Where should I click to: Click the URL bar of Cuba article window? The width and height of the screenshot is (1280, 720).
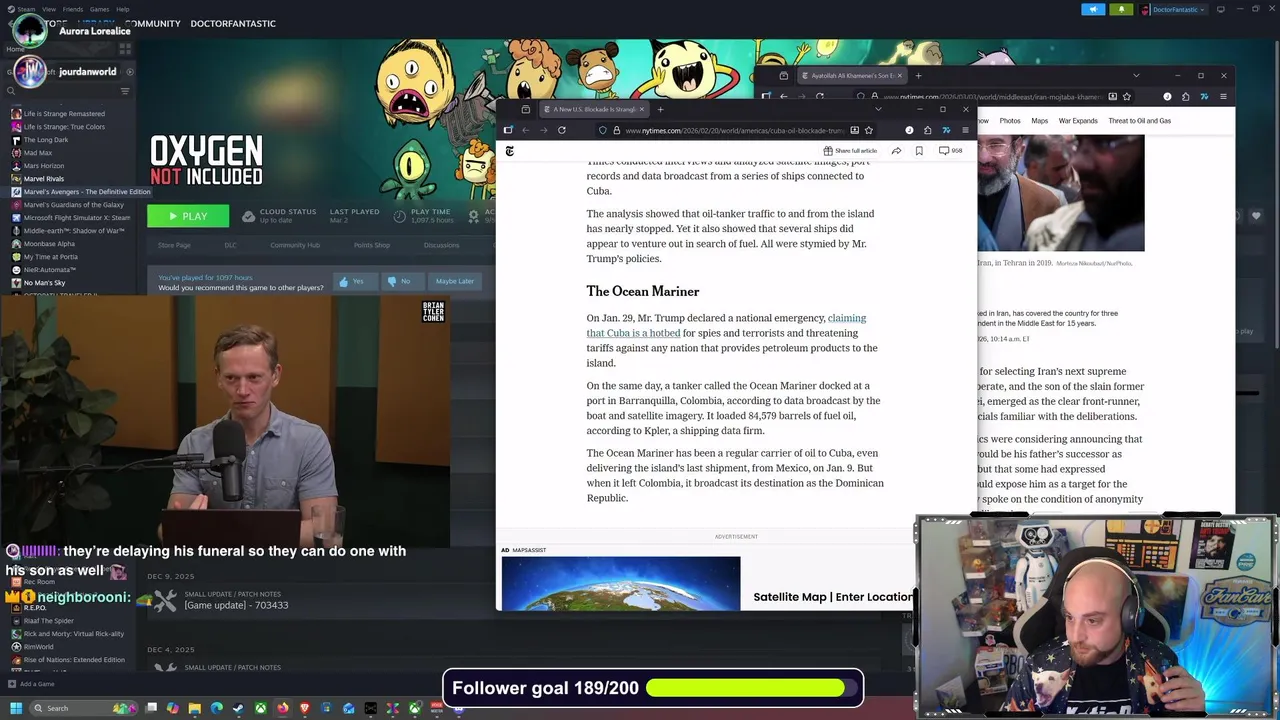734,130
